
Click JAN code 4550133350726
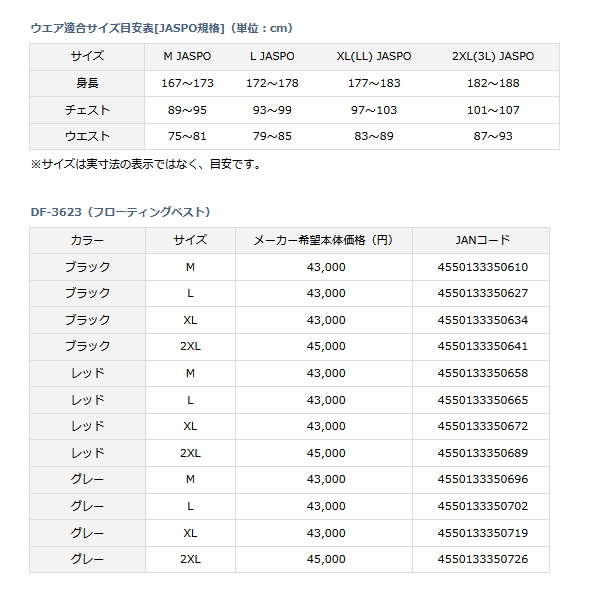[483, 559]
